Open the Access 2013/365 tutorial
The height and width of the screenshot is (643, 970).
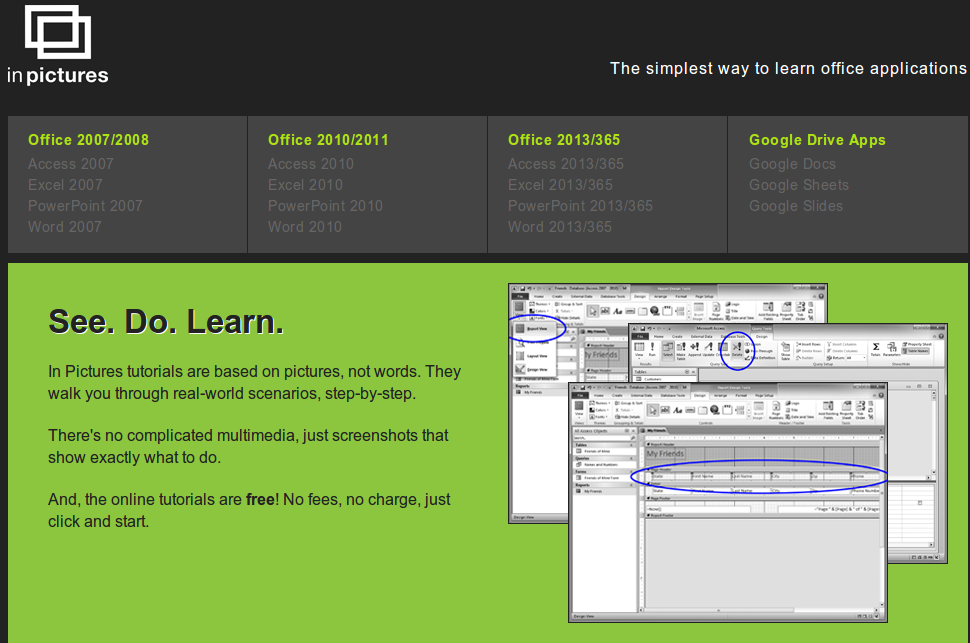pos(566,164)
